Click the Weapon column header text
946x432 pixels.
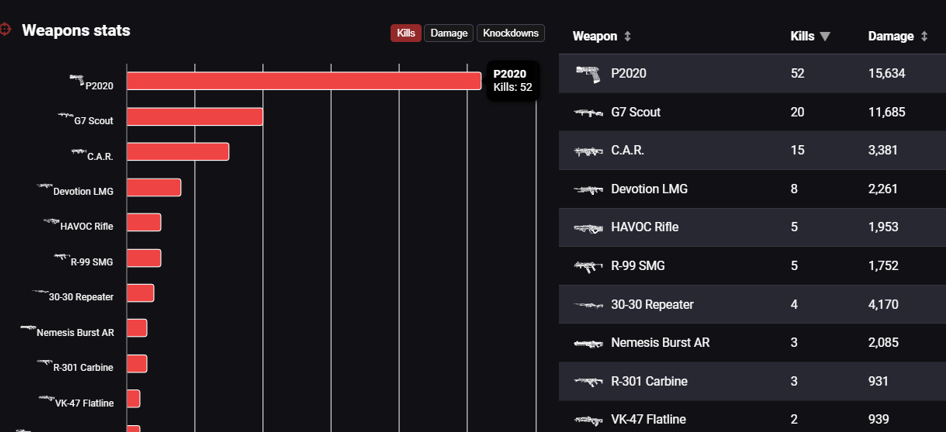click(x=594, y=36)
